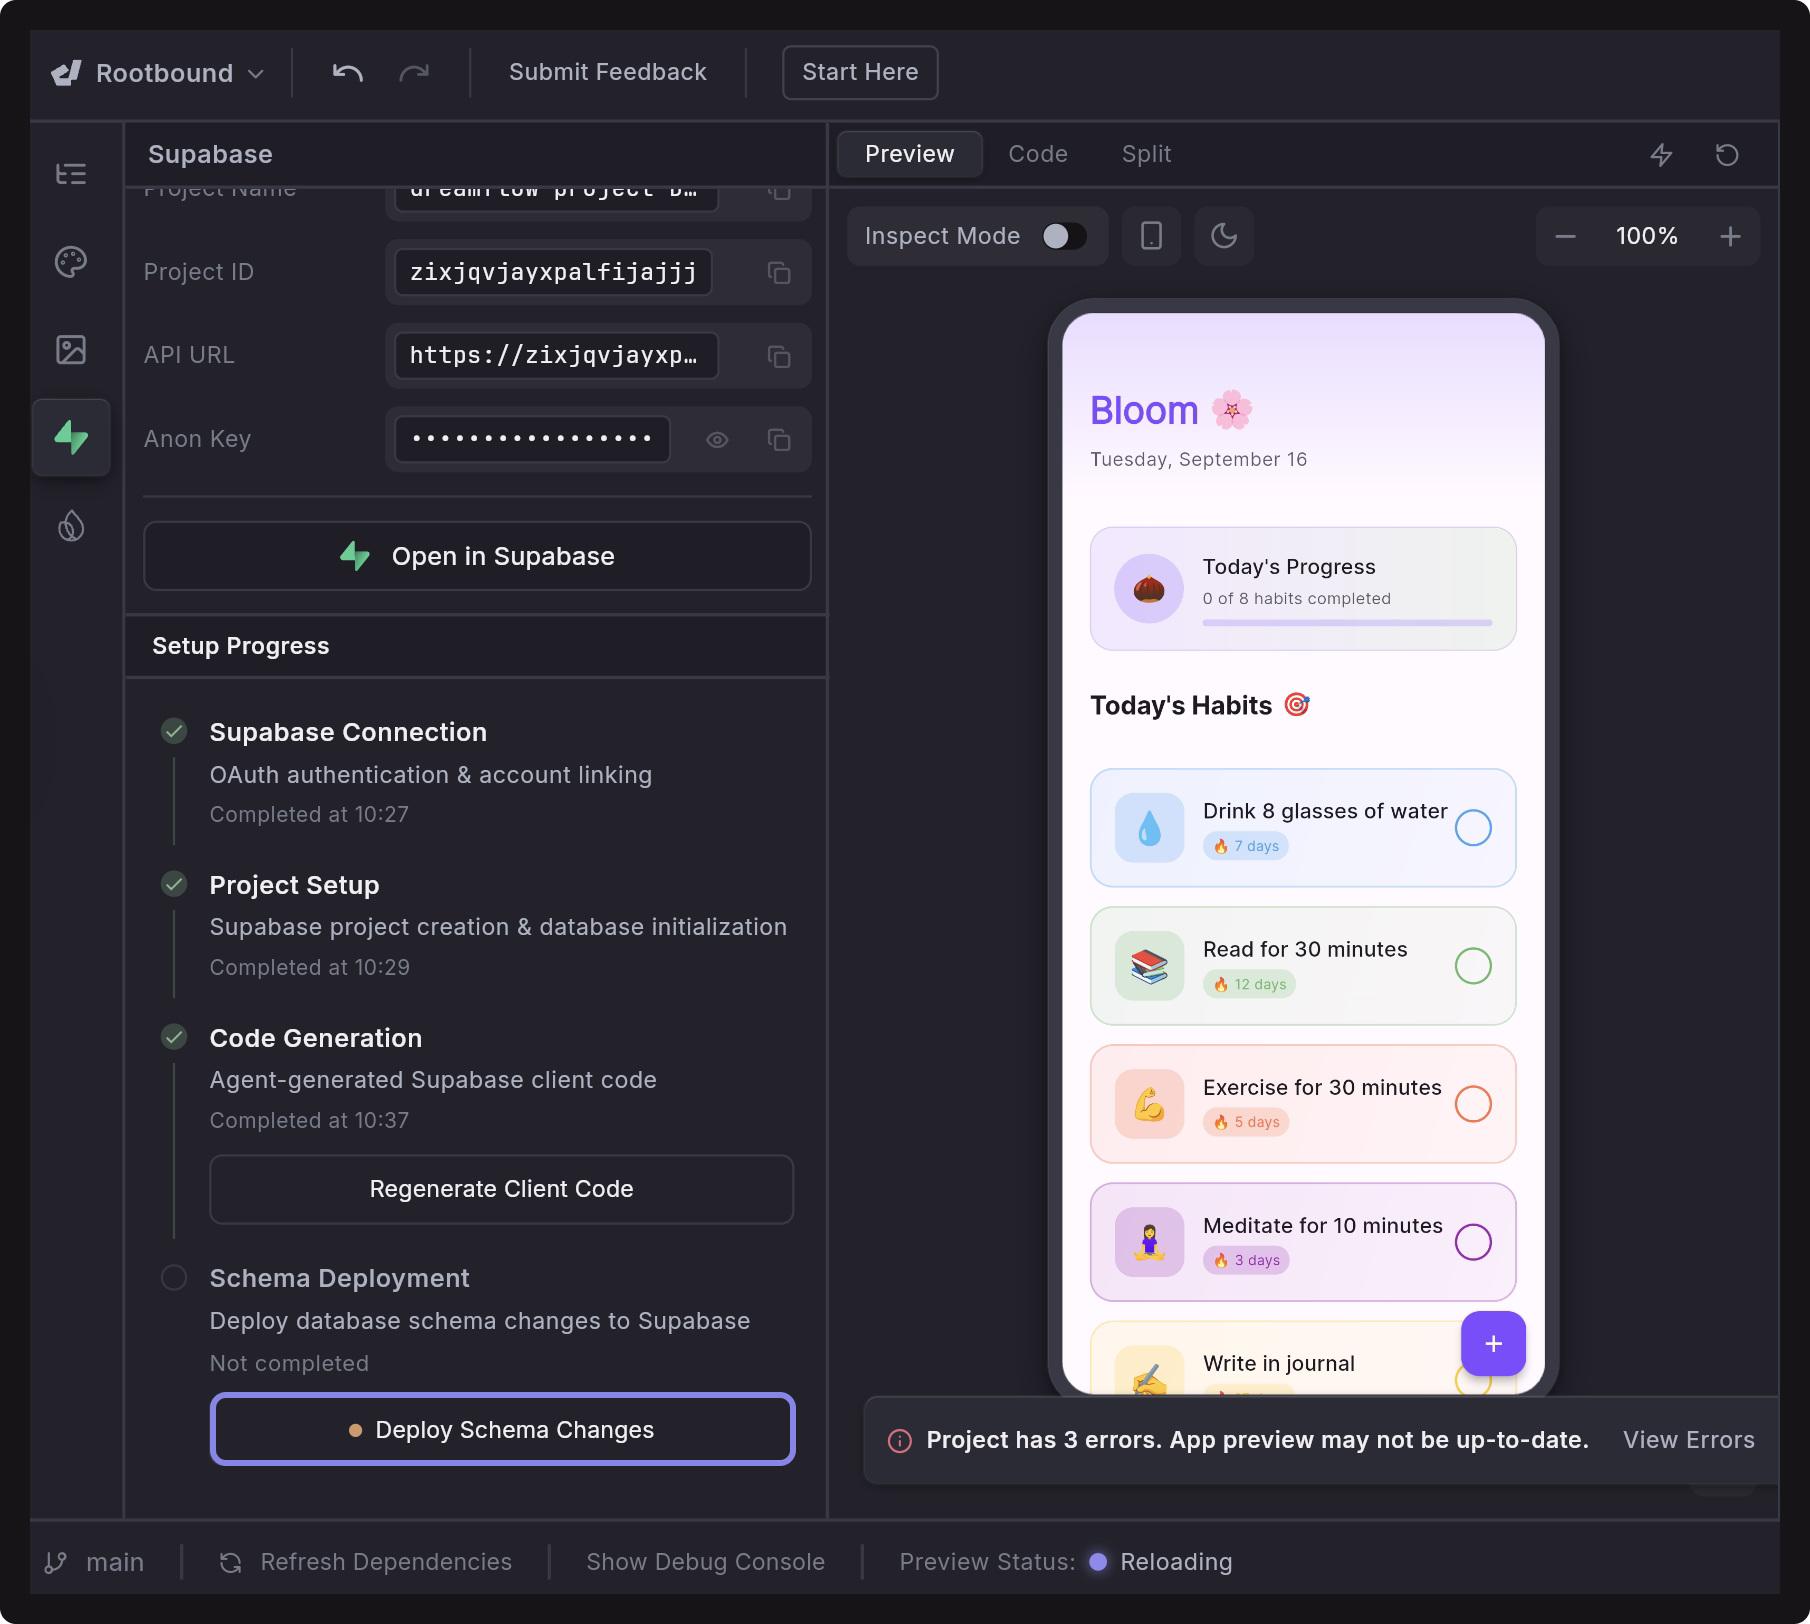
Task: Click the Start Here button
Action: point(860,72)
